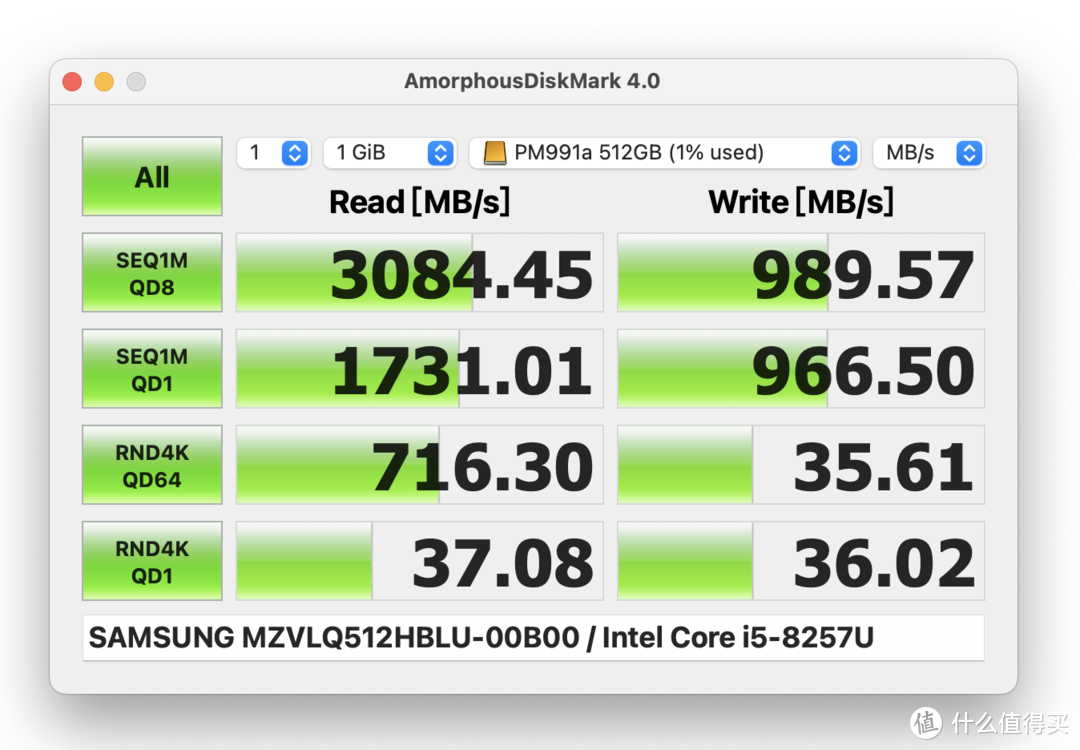This screenshot has height=750, width=1080.
Task: Click the stepper arrows on the count selector
Action: [x=294, y=153]
